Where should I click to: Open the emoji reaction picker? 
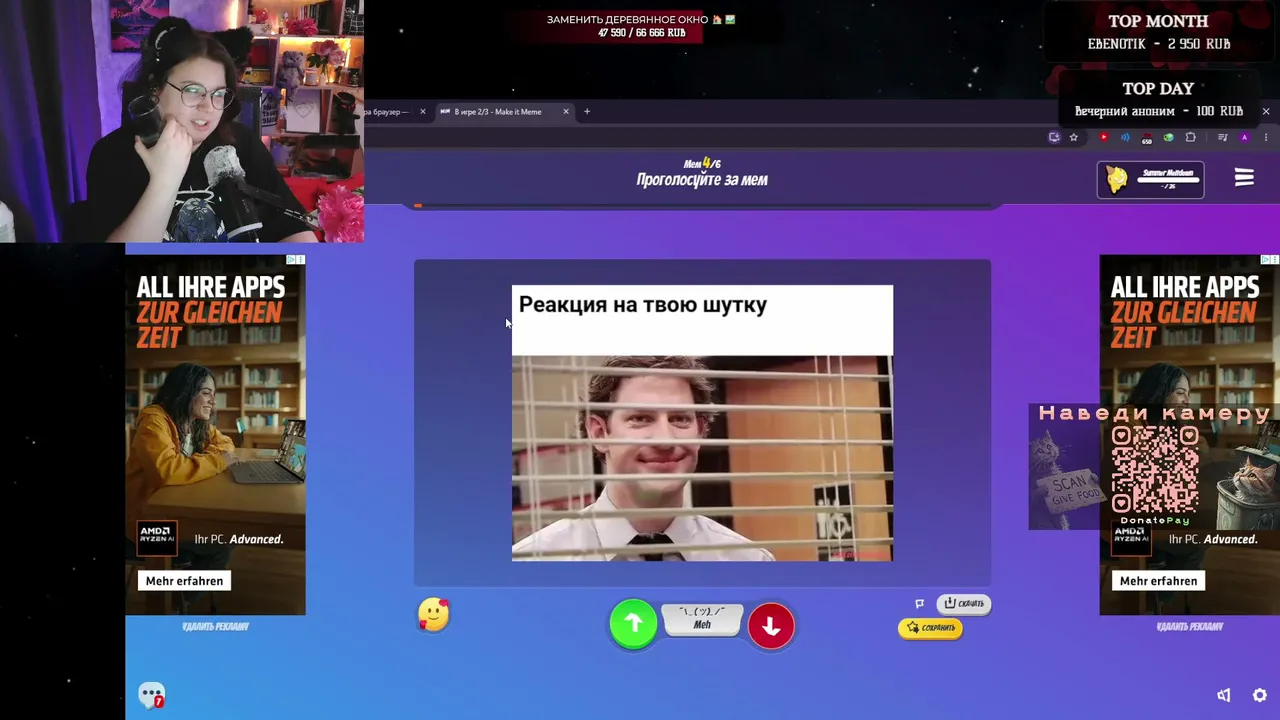point(434,615)
